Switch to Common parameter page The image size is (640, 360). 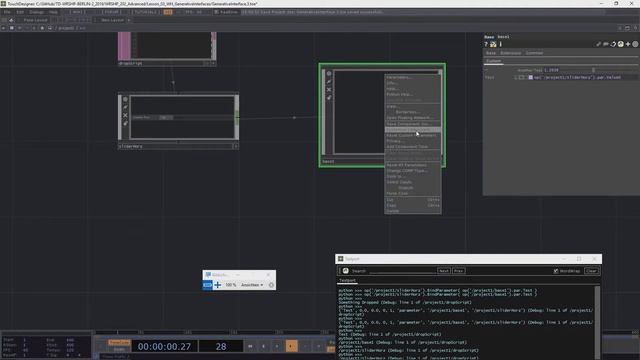pos(534,53)
